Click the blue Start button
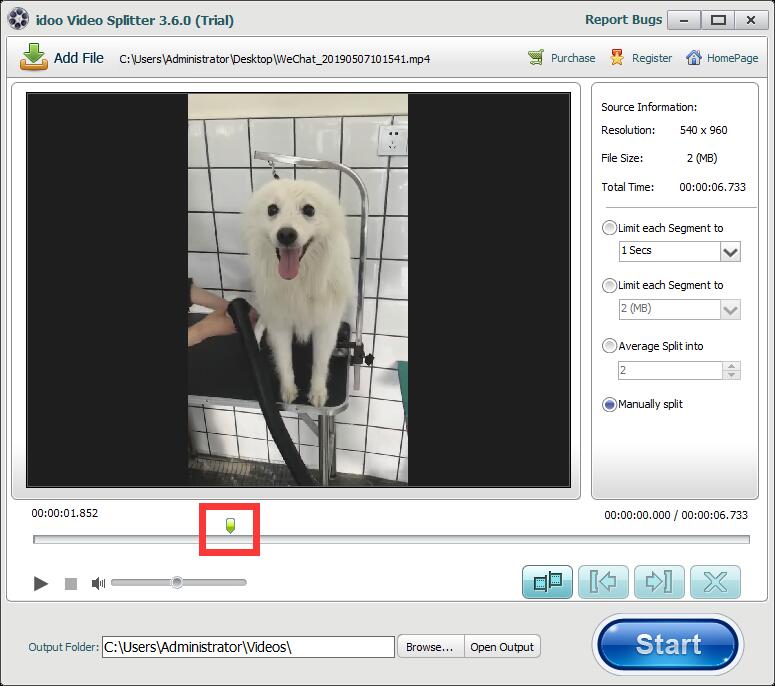 coord(668,644)
